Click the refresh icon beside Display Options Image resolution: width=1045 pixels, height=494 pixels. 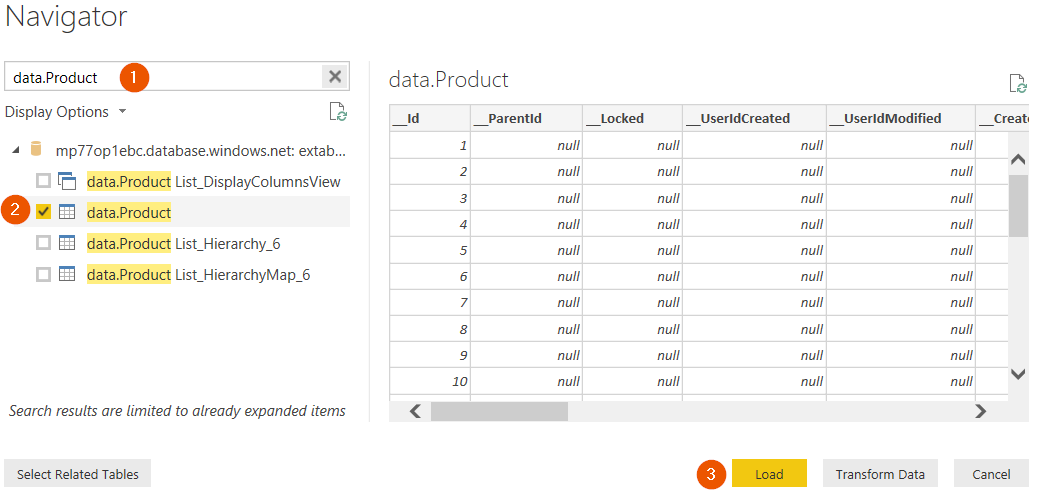(339, 111)
